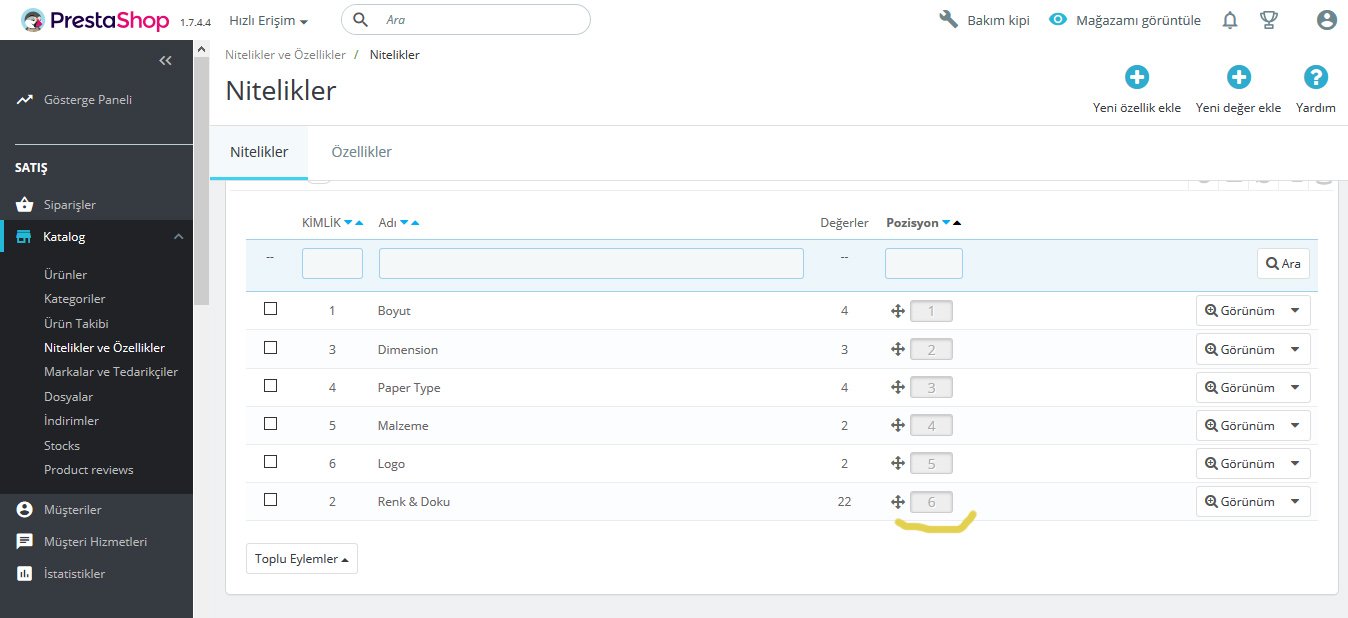1348x618 pixels.
Task: Sort KİMLİK column ascending arrow
Action: tap(359, 223)
